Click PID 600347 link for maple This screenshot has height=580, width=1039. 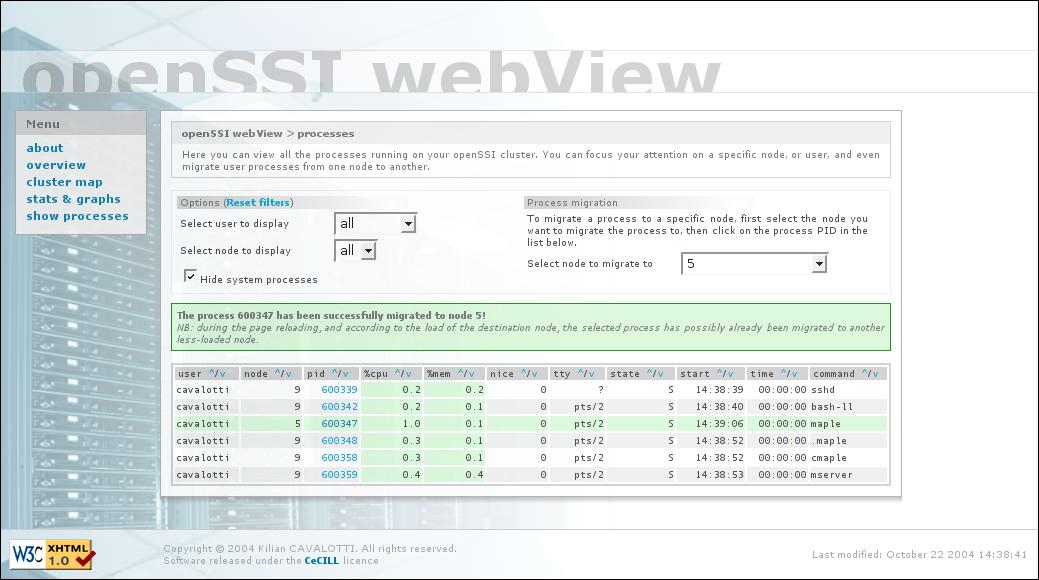tap(339, 424)
